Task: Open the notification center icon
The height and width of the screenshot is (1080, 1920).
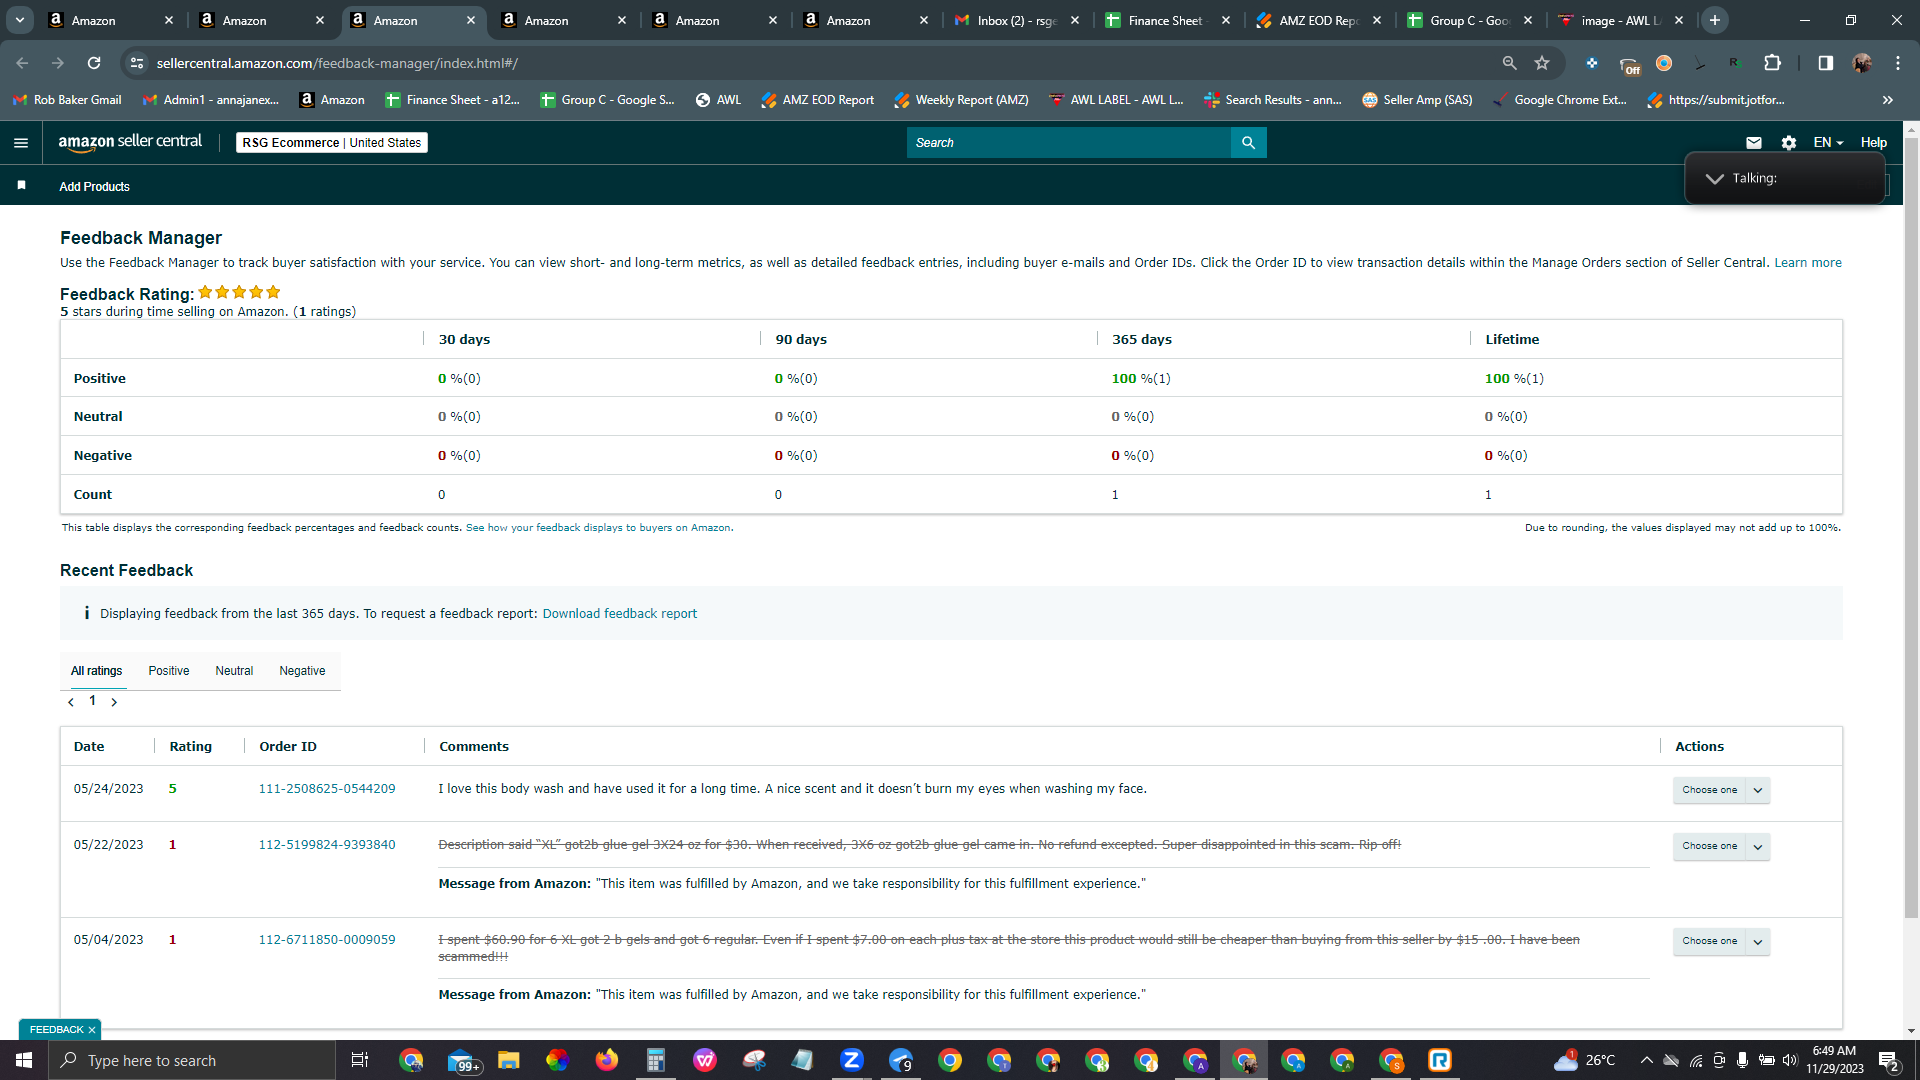Action: (x=1888, y=1060)
